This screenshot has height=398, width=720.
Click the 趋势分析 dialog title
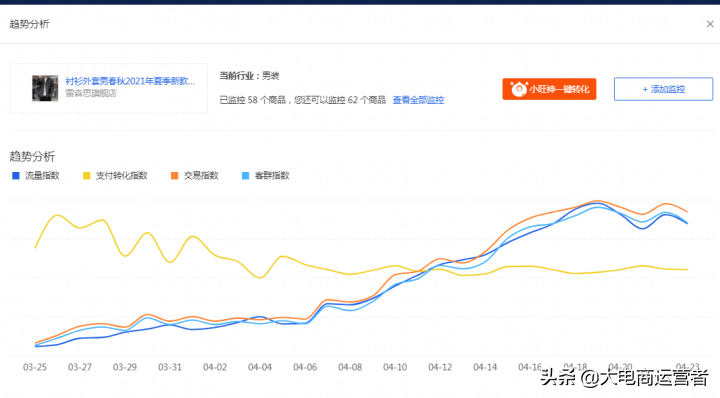(x=29, y=24)
